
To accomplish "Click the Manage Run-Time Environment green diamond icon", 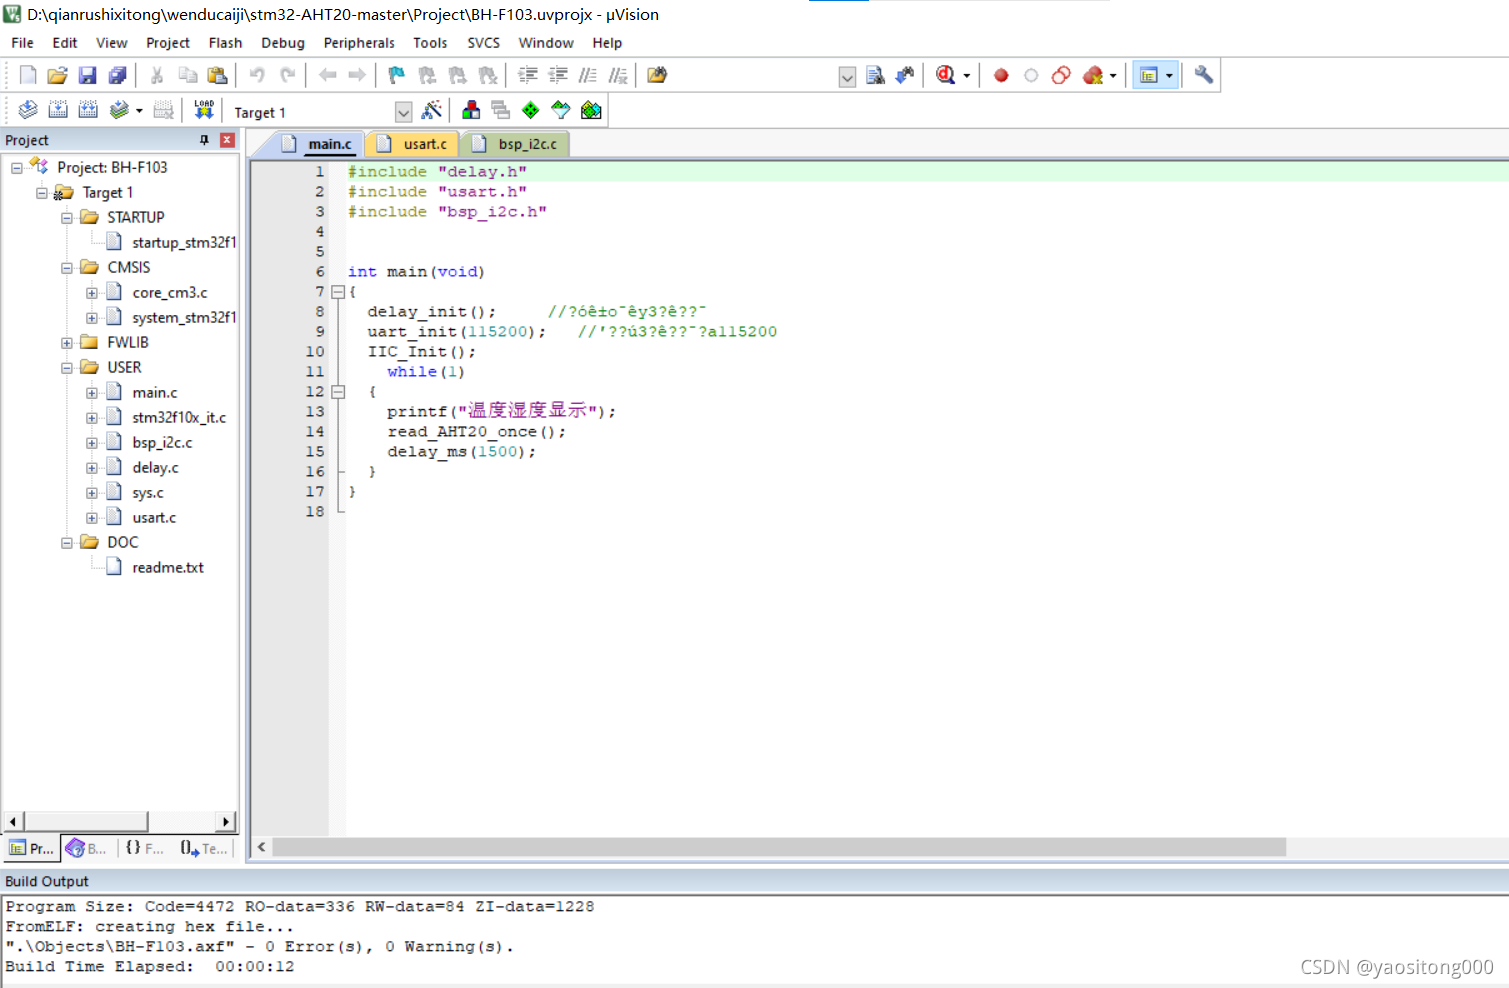I will (531, 110).
